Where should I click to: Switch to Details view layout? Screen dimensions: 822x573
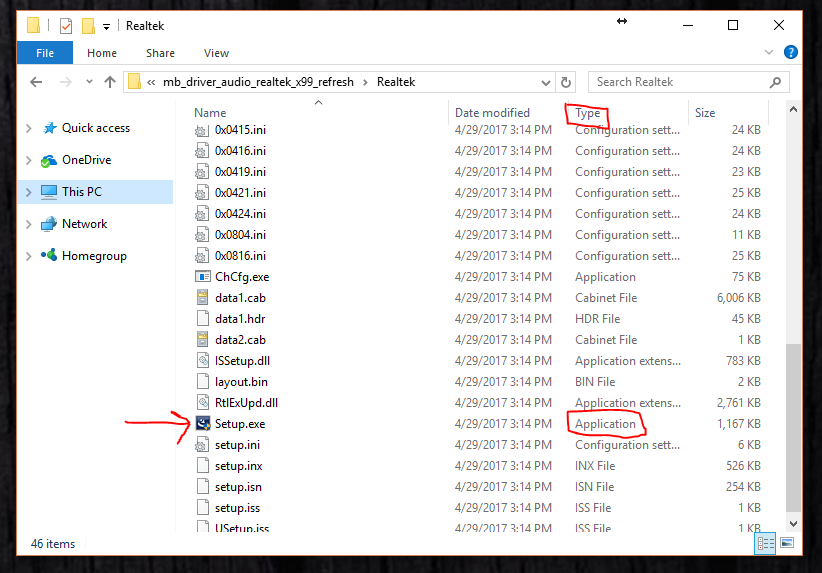(x=765, y=543)
